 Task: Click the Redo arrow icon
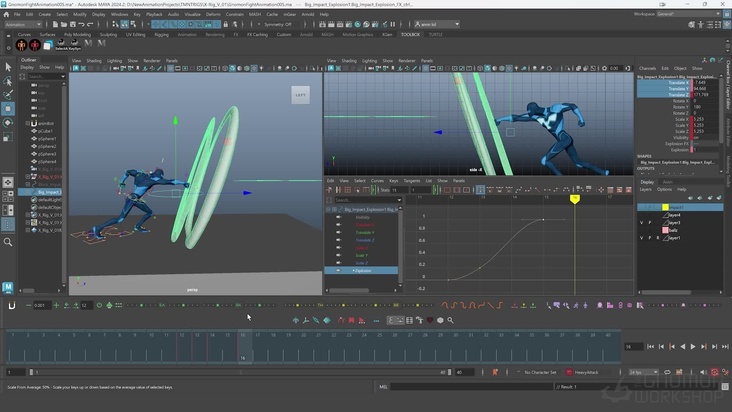click(x=90, y=24)
